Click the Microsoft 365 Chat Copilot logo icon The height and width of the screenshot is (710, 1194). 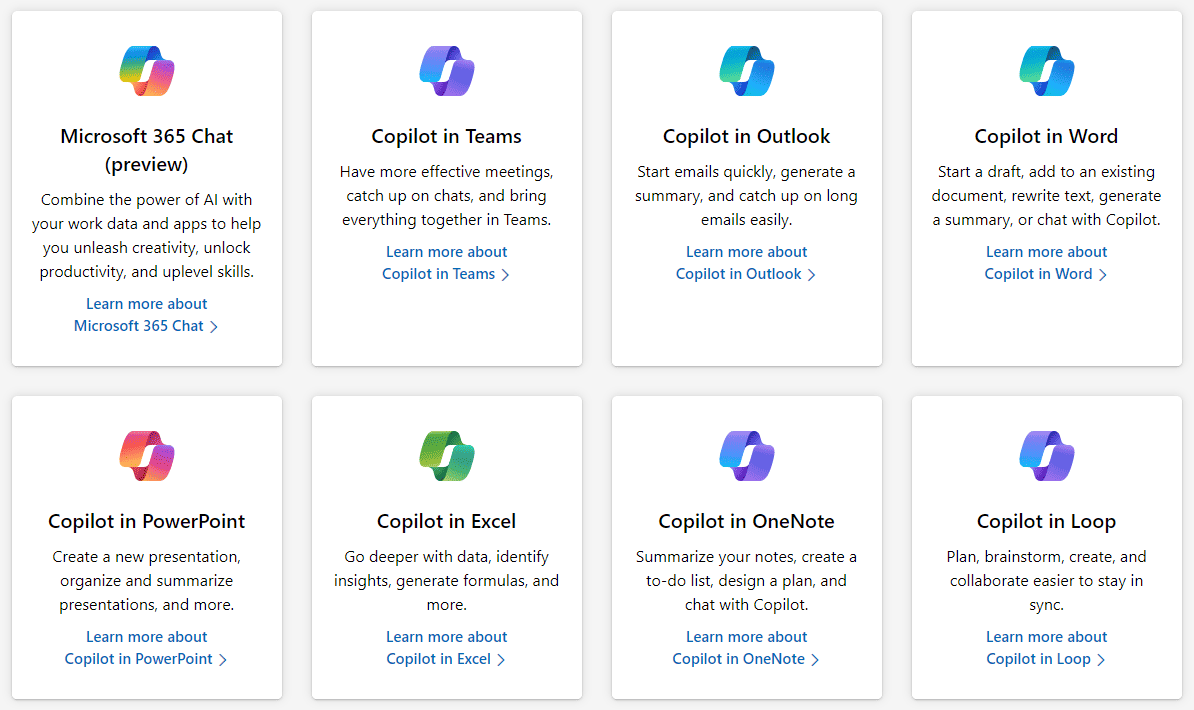coord(147,71)
